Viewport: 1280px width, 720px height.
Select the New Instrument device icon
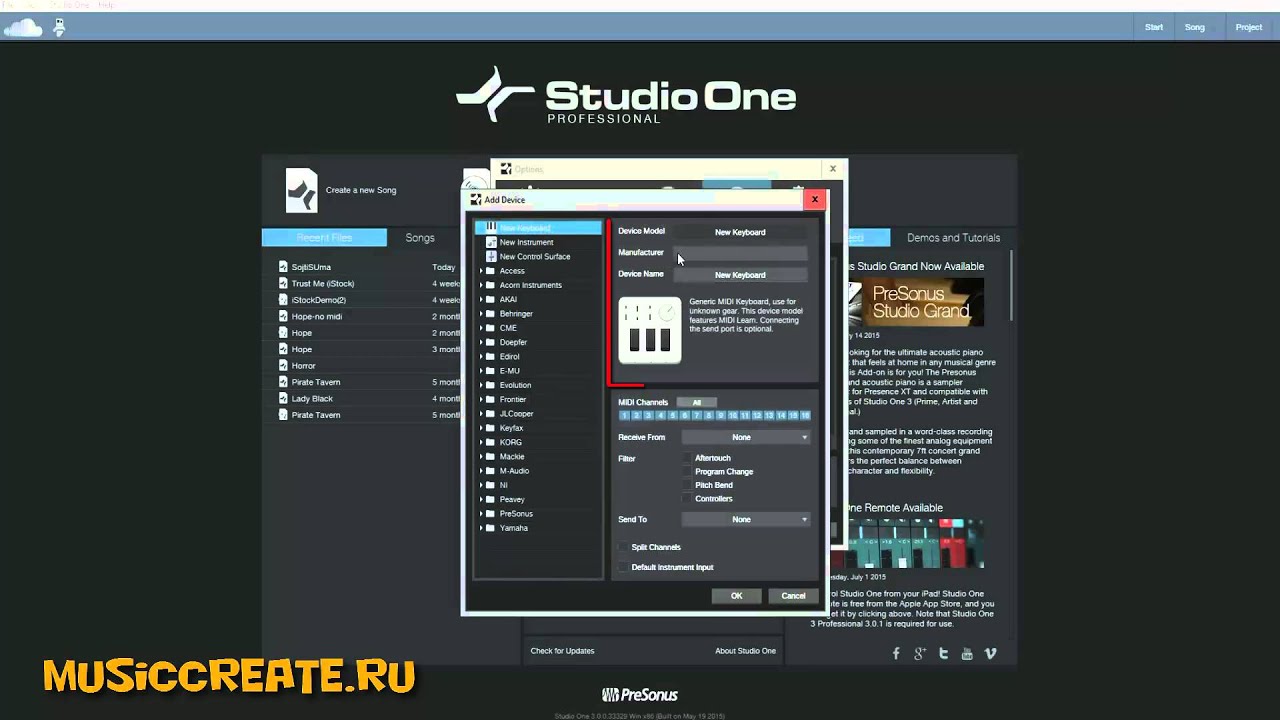(491, 242)
